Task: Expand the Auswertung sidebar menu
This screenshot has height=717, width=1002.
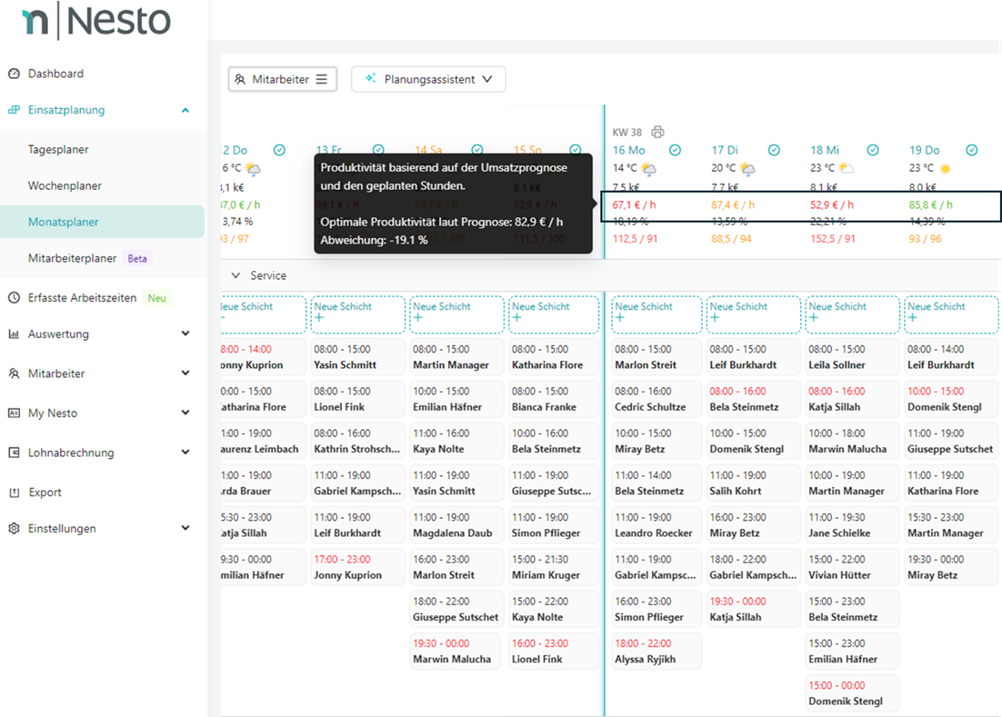Action: [185, 334]
